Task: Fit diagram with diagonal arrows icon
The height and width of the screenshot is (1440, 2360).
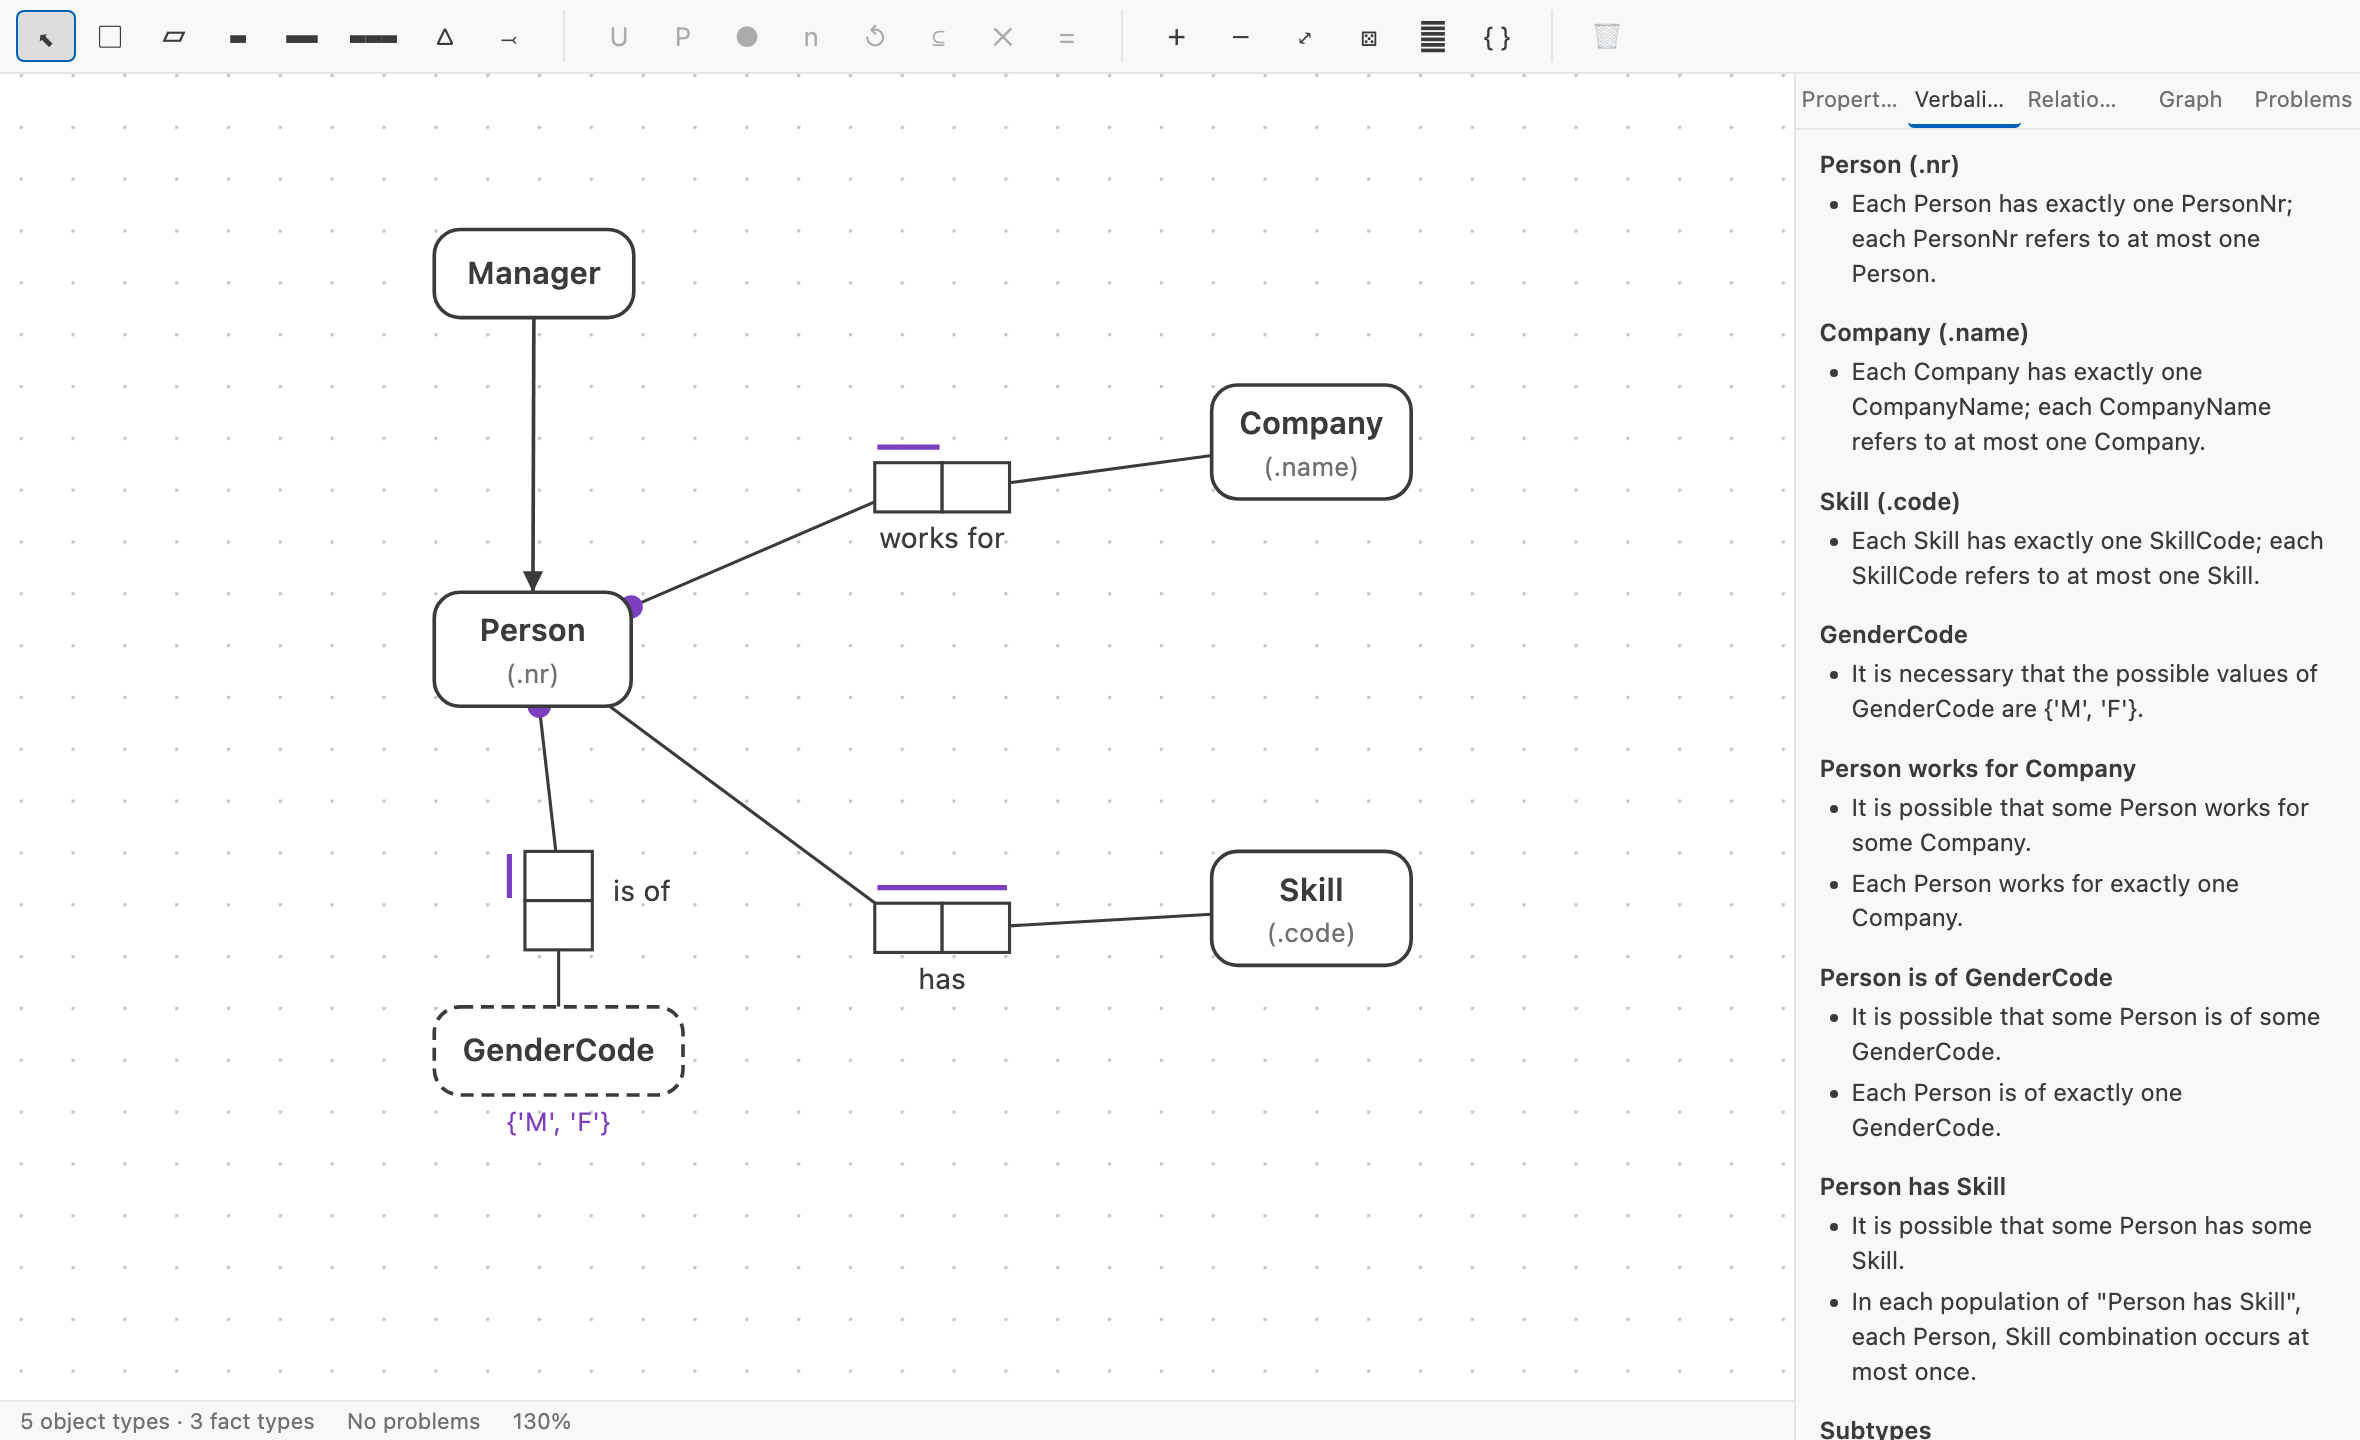Action: [1305, 37]
